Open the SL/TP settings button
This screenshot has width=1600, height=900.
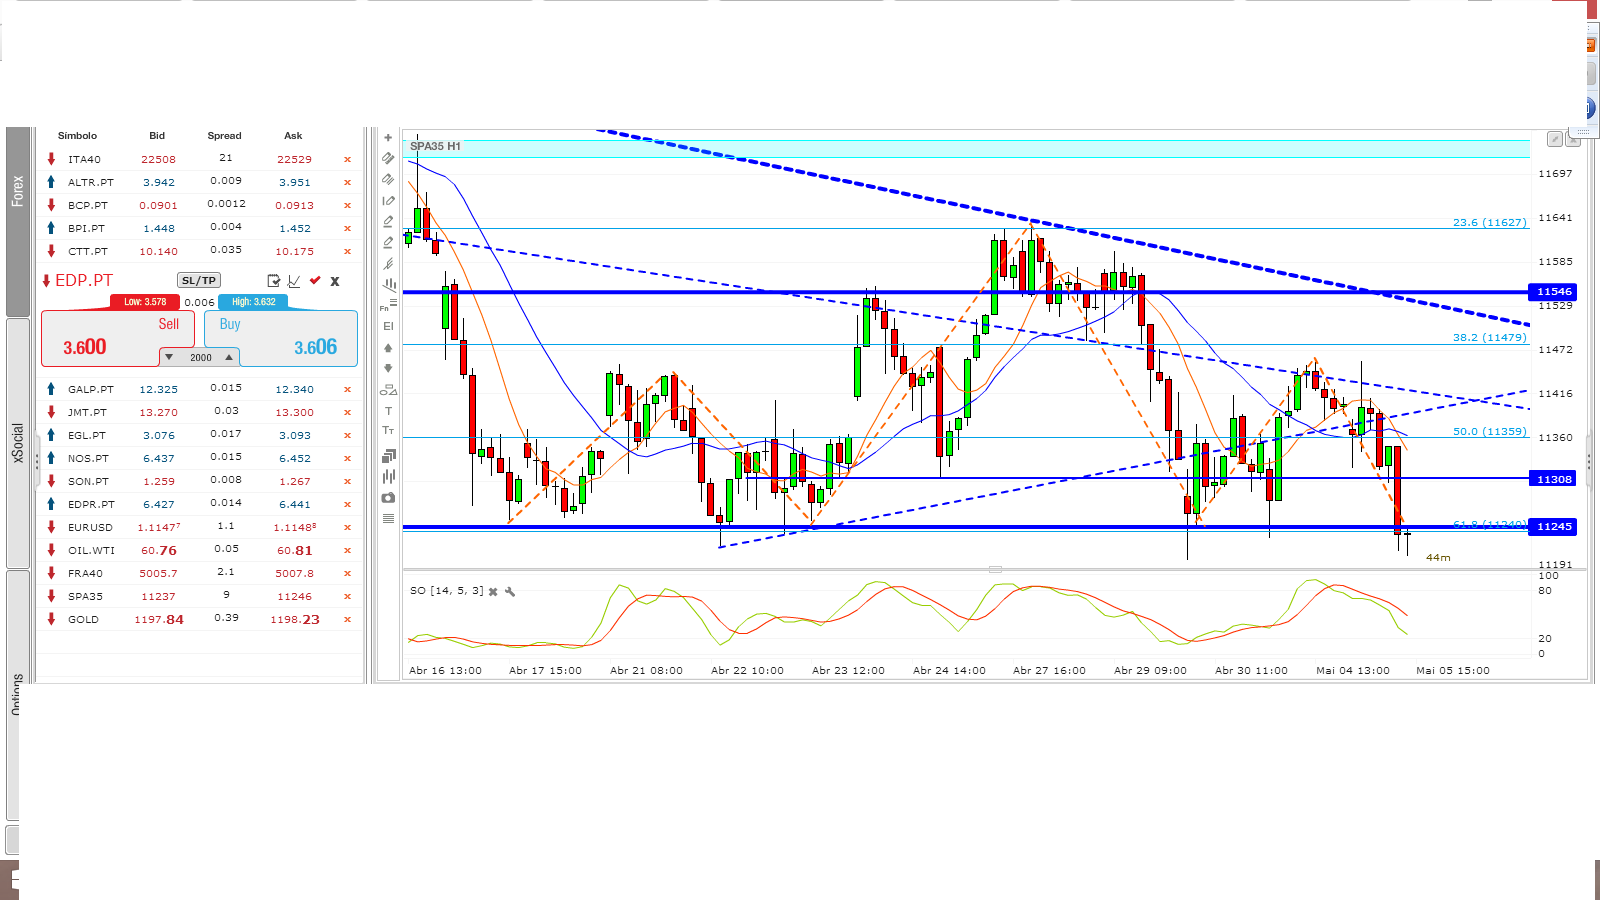199,281
